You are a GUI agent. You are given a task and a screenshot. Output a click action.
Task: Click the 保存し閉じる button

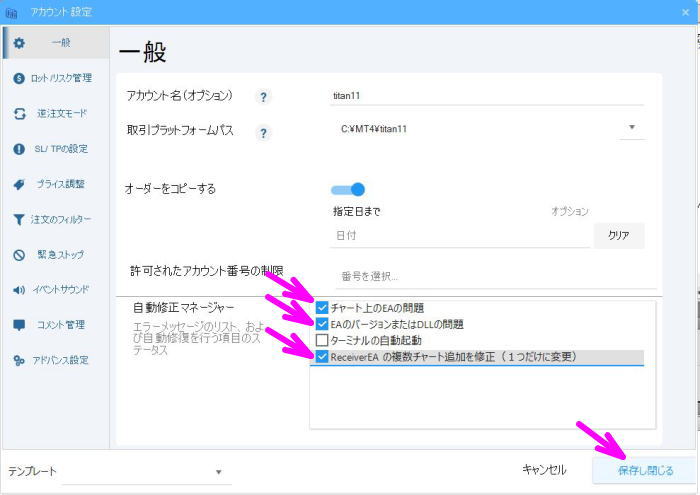click(x=645, y=470)
